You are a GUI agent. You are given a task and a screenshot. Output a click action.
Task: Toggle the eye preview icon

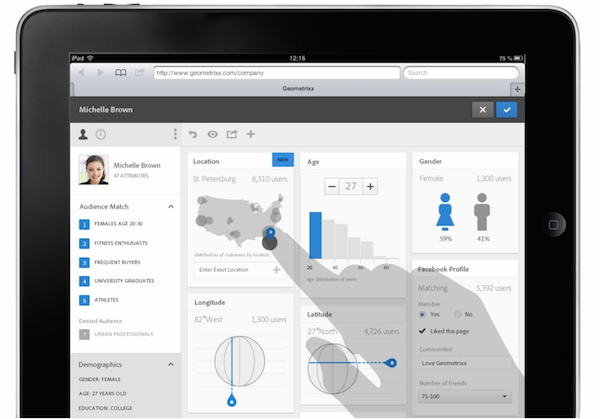pyautogui.click(x=212, y=134)
